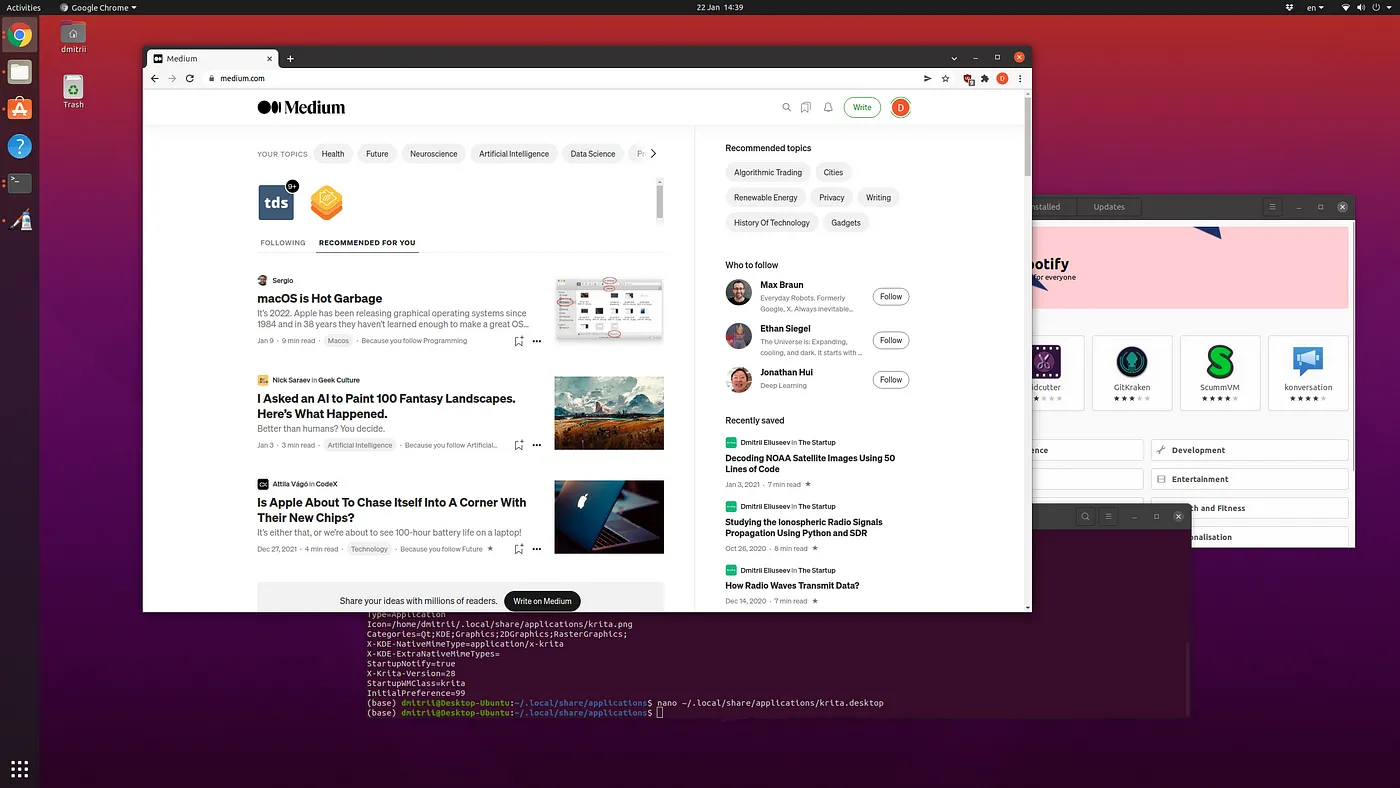
Task: Show Applications grid in dock
Action: 19,769
